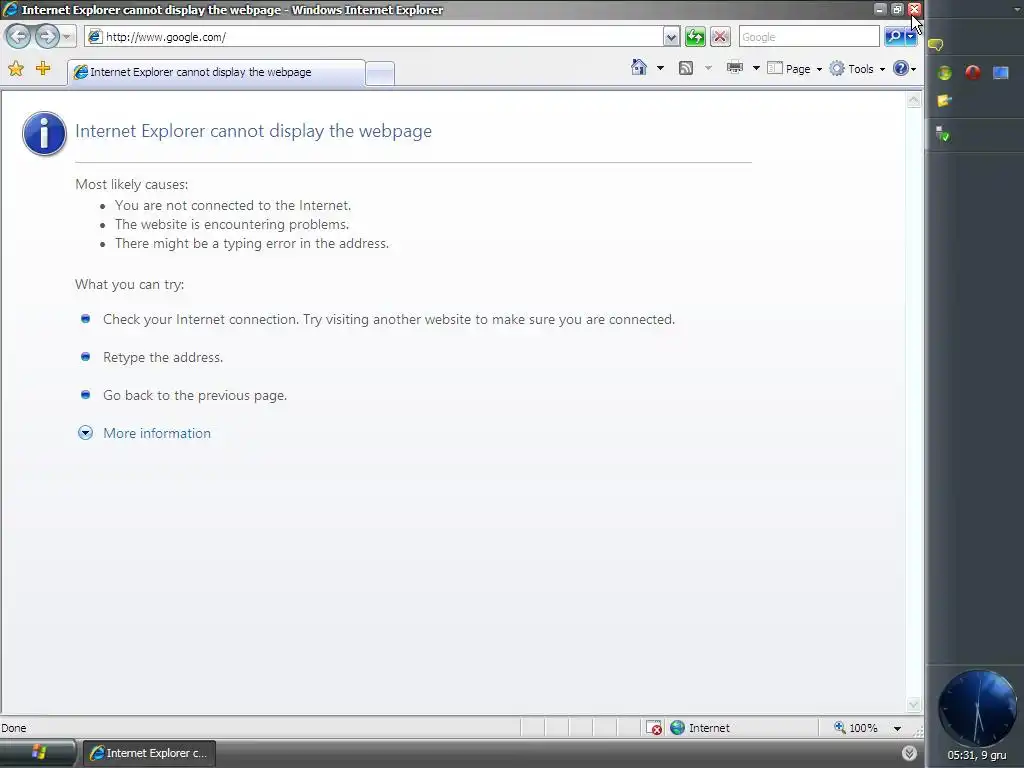The height and width of the screenshot is (768, 1024).
Task: Click the Internet Explorer title bar icon
Action: tap(9, 9)
